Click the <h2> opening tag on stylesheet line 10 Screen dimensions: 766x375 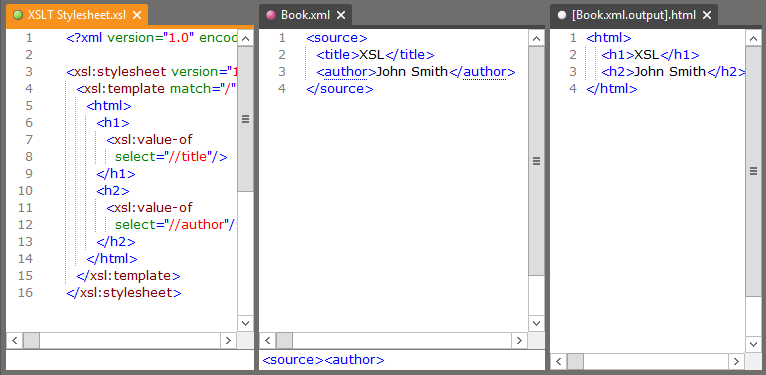pyautogui.click(x=113, y=190)
